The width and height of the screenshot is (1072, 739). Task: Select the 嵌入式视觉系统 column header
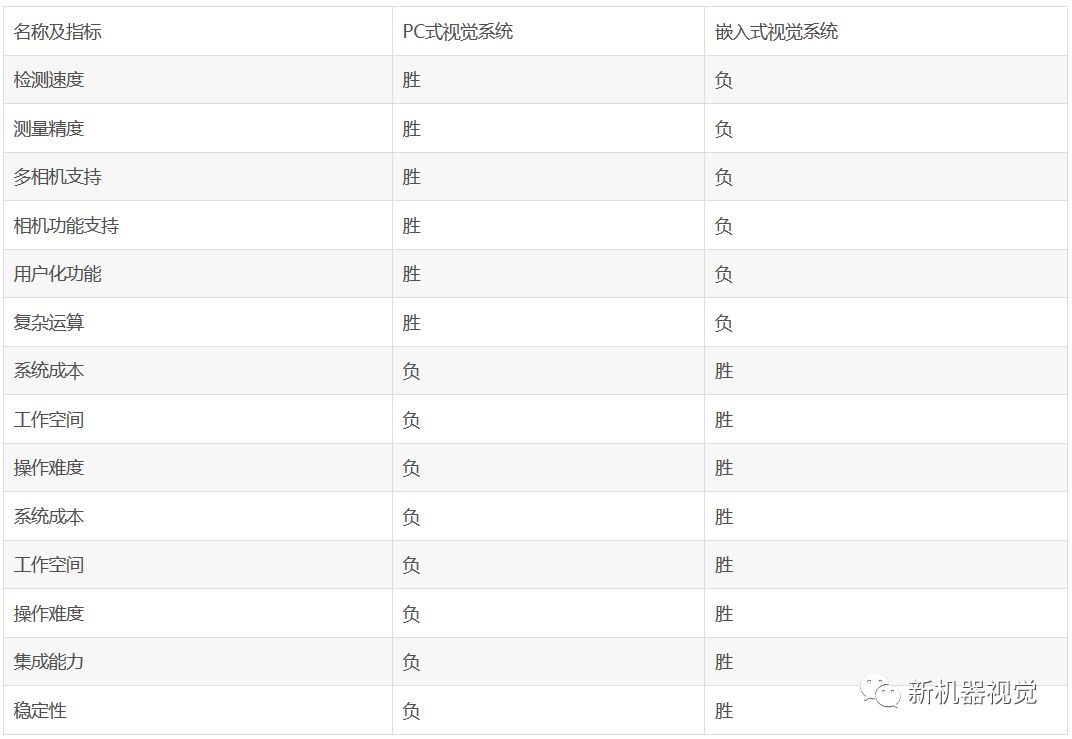click(776, 32)
